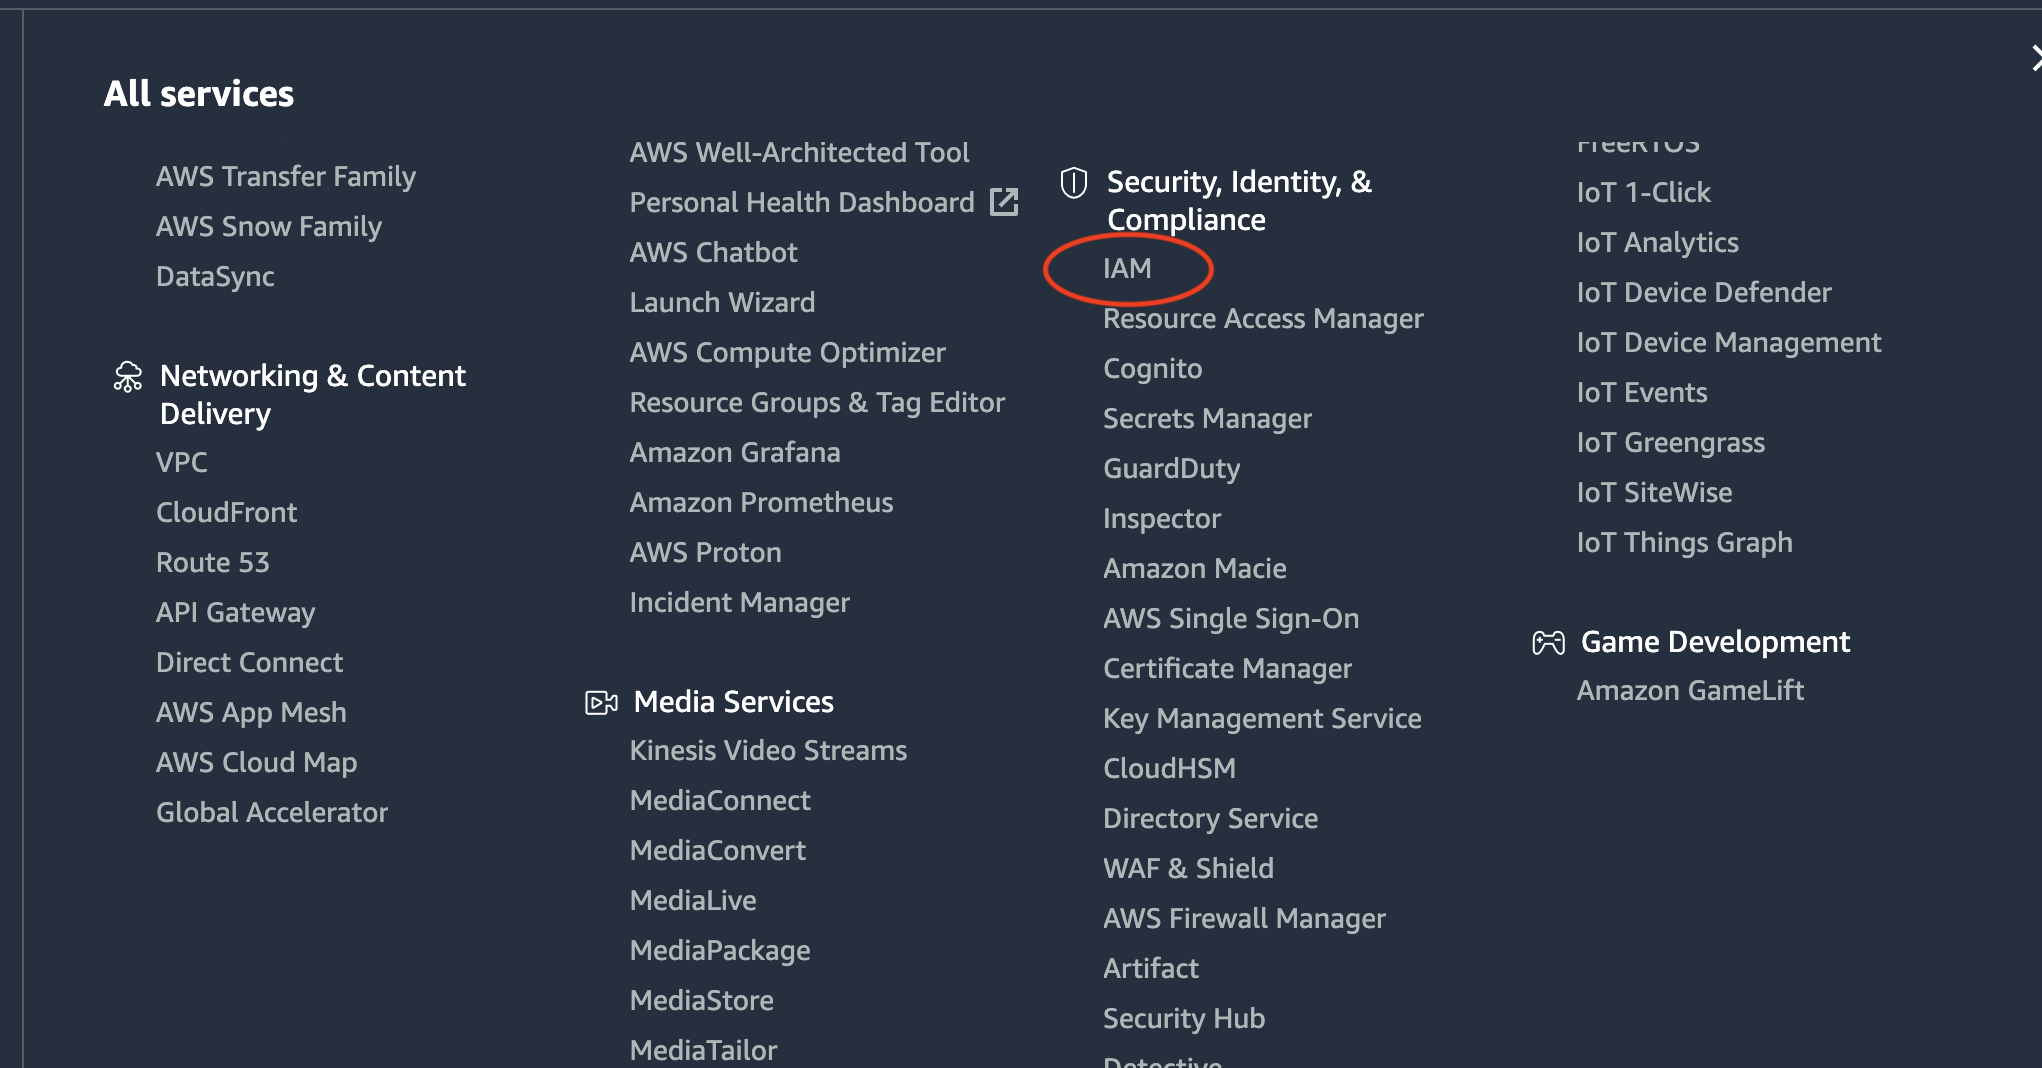Open Key Management Service
Image resolution: width=2042 pixels, height=1068 pixels.
[1262, 719]
